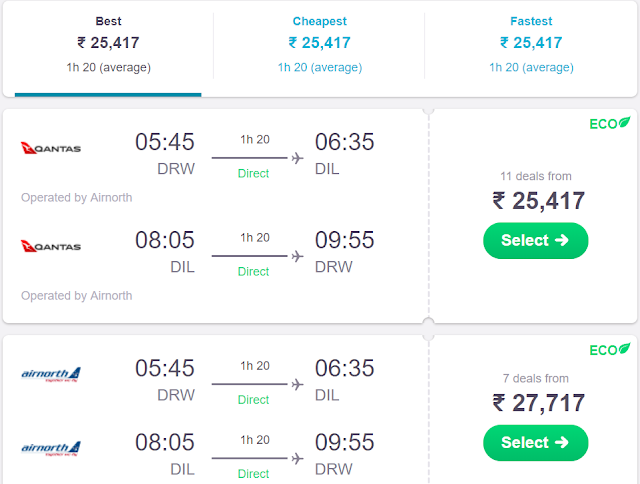The width and height of the screenshot is (640, 484).
Task: Switch to the Best sorting tab
Action: coord(108,44)
